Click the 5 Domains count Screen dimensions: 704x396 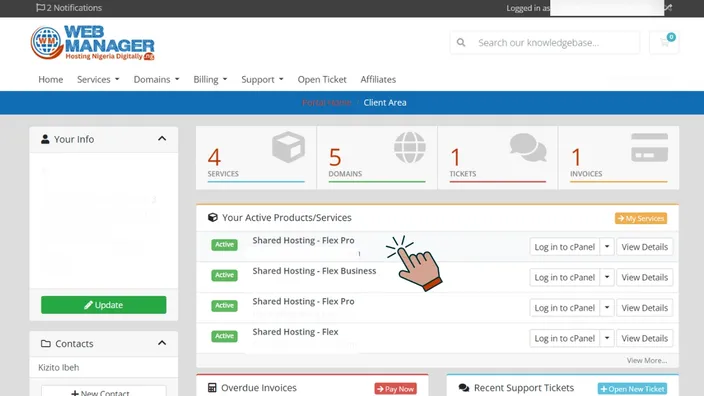point(335,158)
